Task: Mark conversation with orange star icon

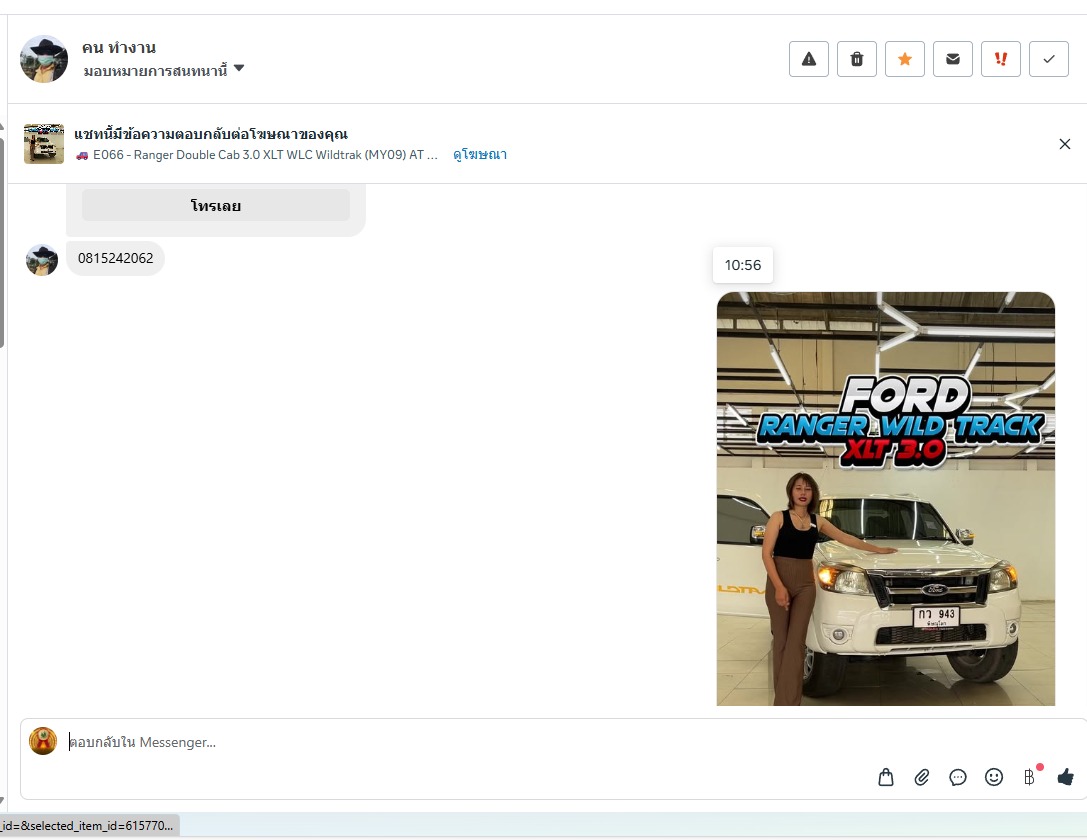Action: 905,59
